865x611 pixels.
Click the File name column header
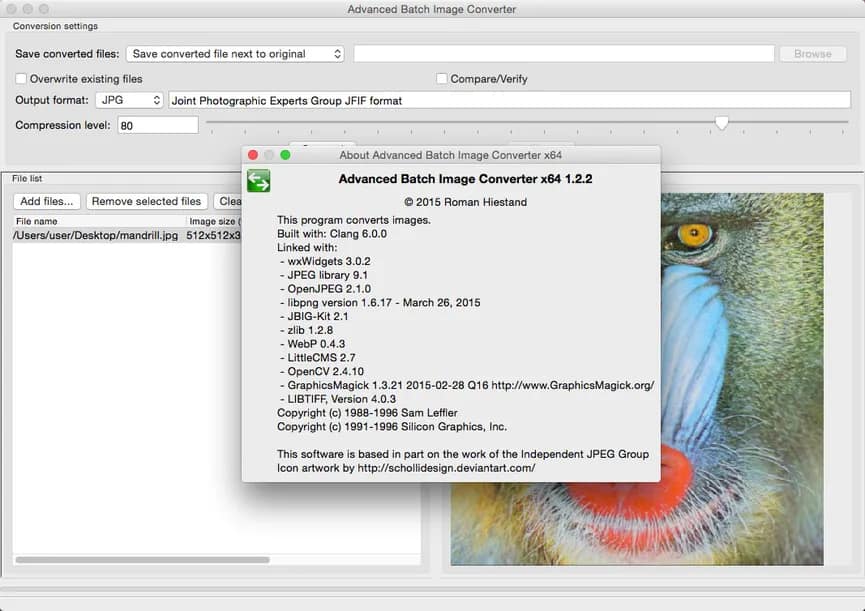coord(40,221)
